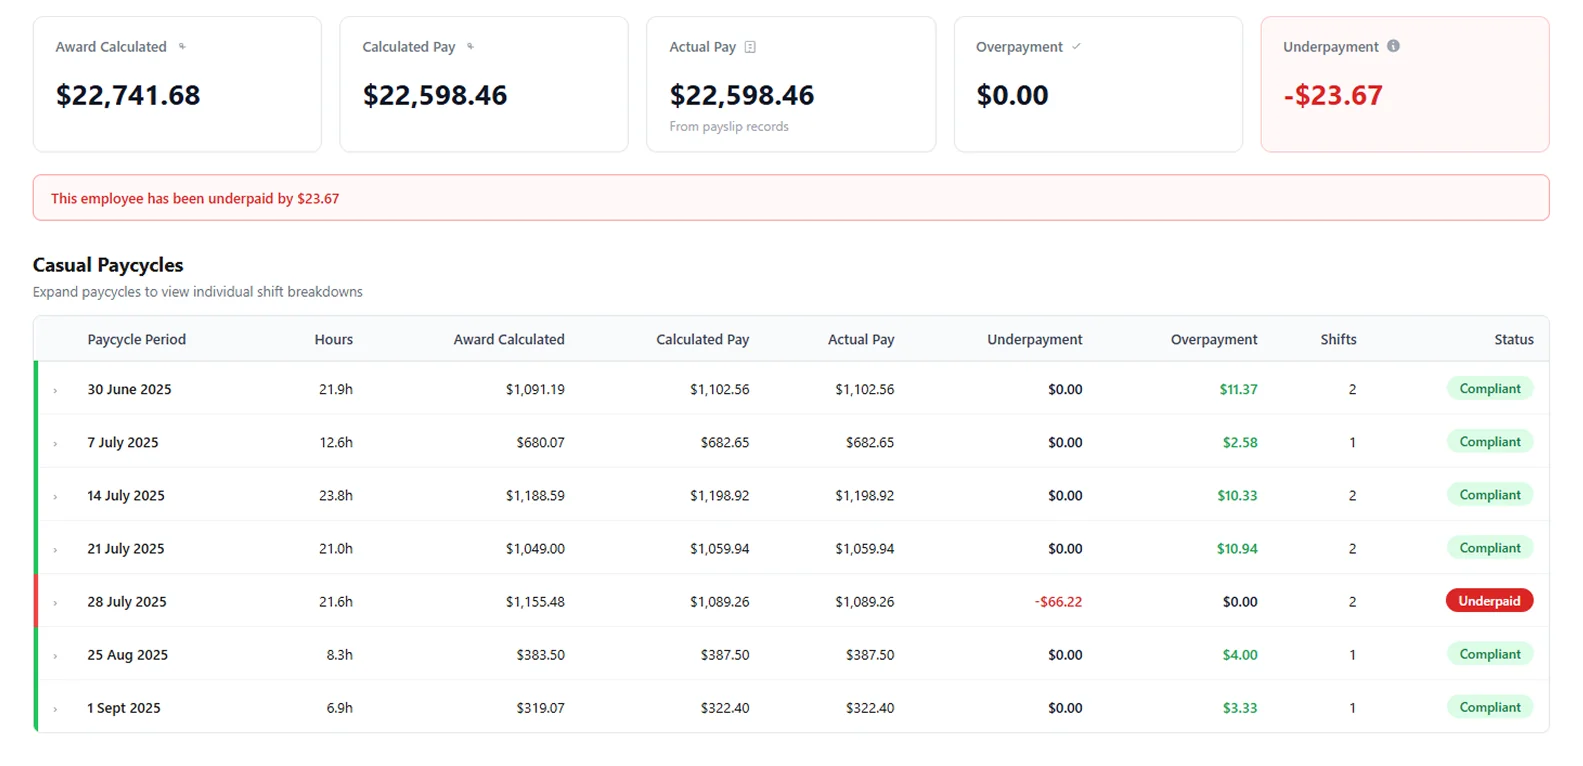Click the 'From payslip records' note
This screenshot has width=1583, height=766.
click(729, 127)
